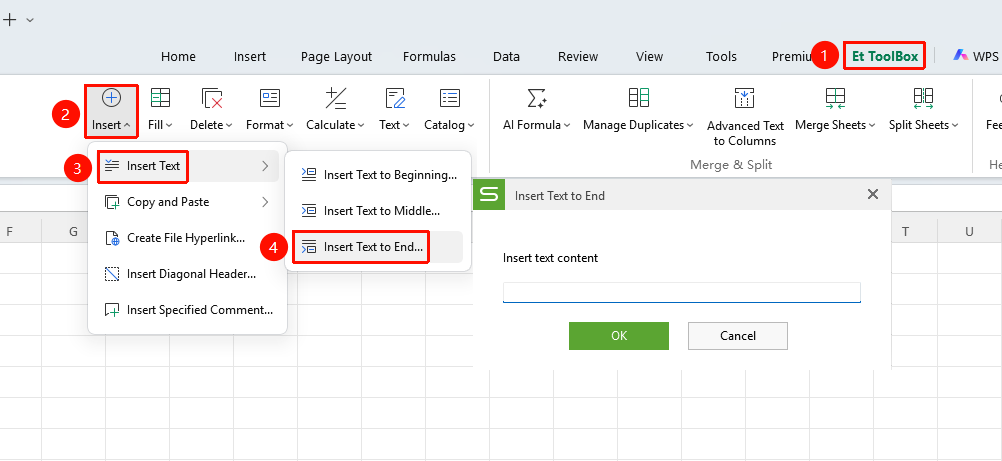The width and height of the screenshot is (1002, 461).
Task: Choose Insert Specified Comment menu item
Action: [x=187, y=310]
